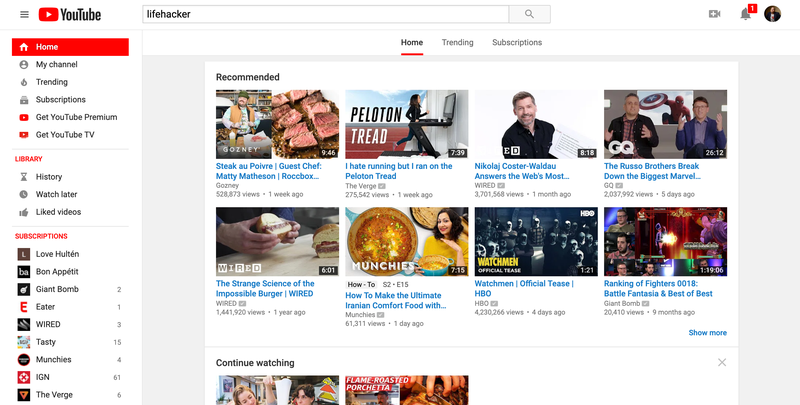This screenshot has width=800, height=405.
Task: Click the GQ channel name under video
Action: point(609,186)
